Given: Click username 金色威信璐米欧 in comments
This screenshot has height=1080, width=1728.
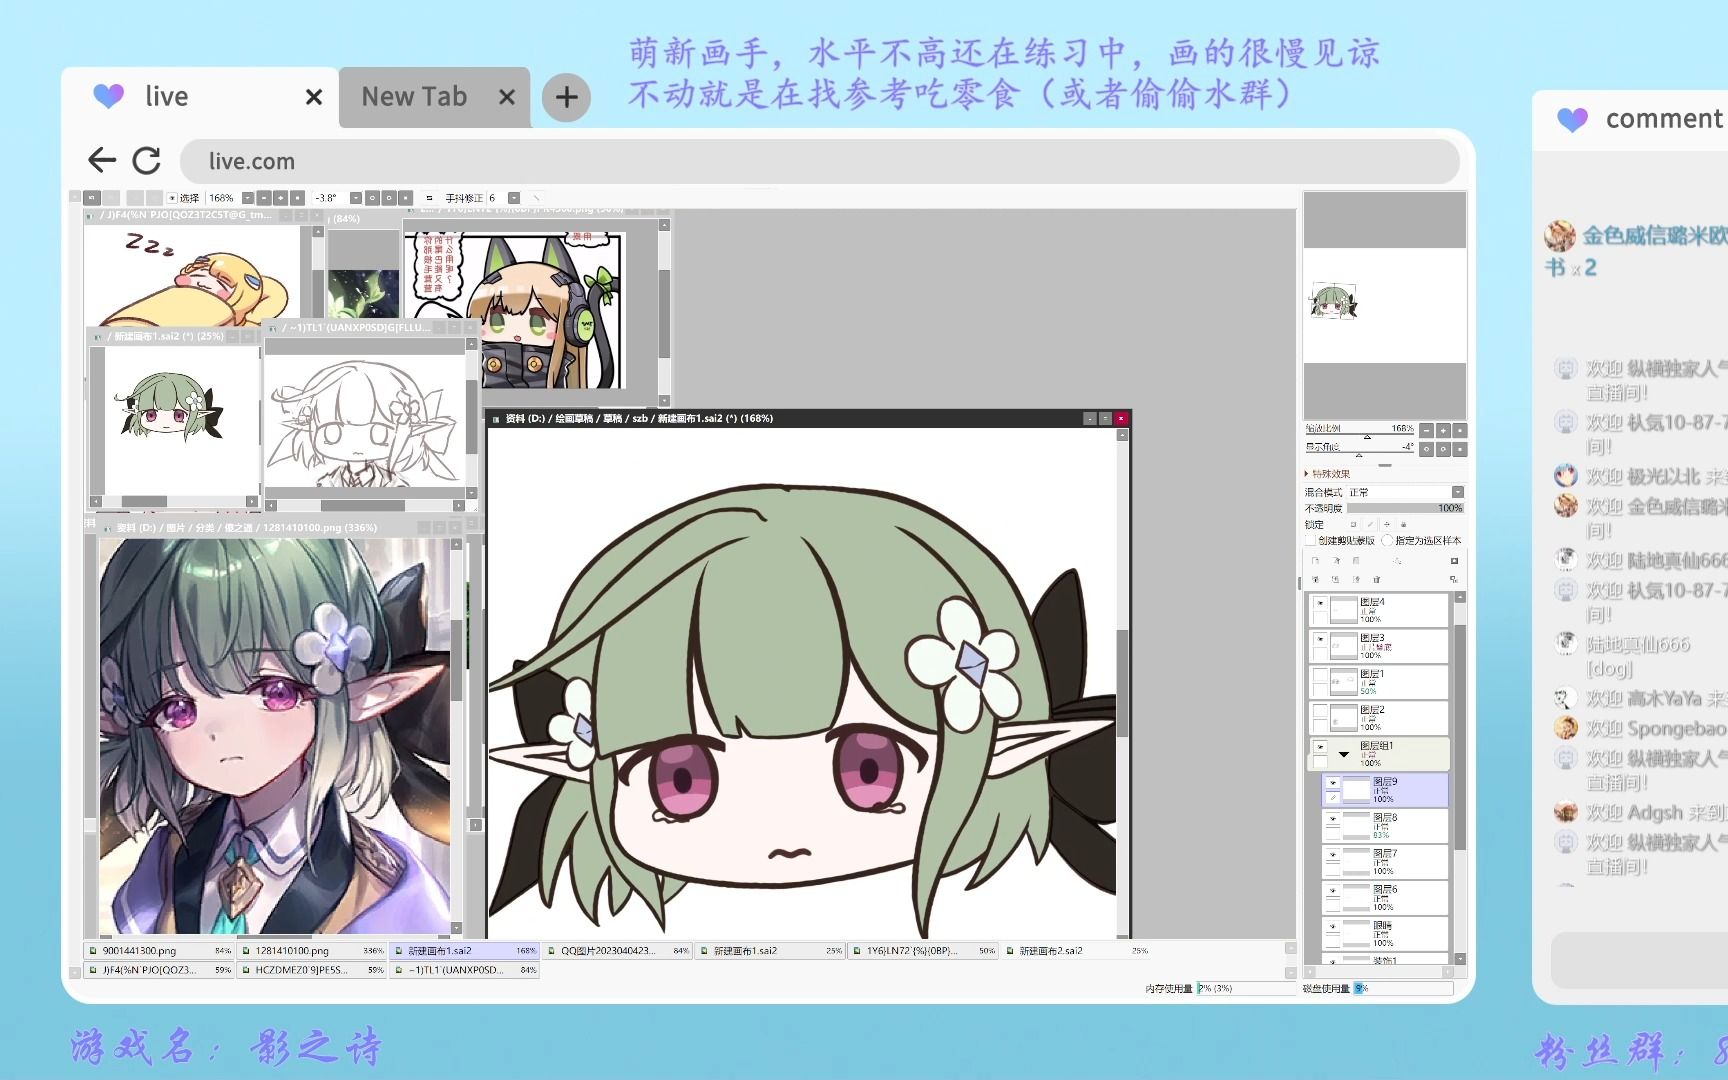Looking at the screenshot, I should [1654, 236].
